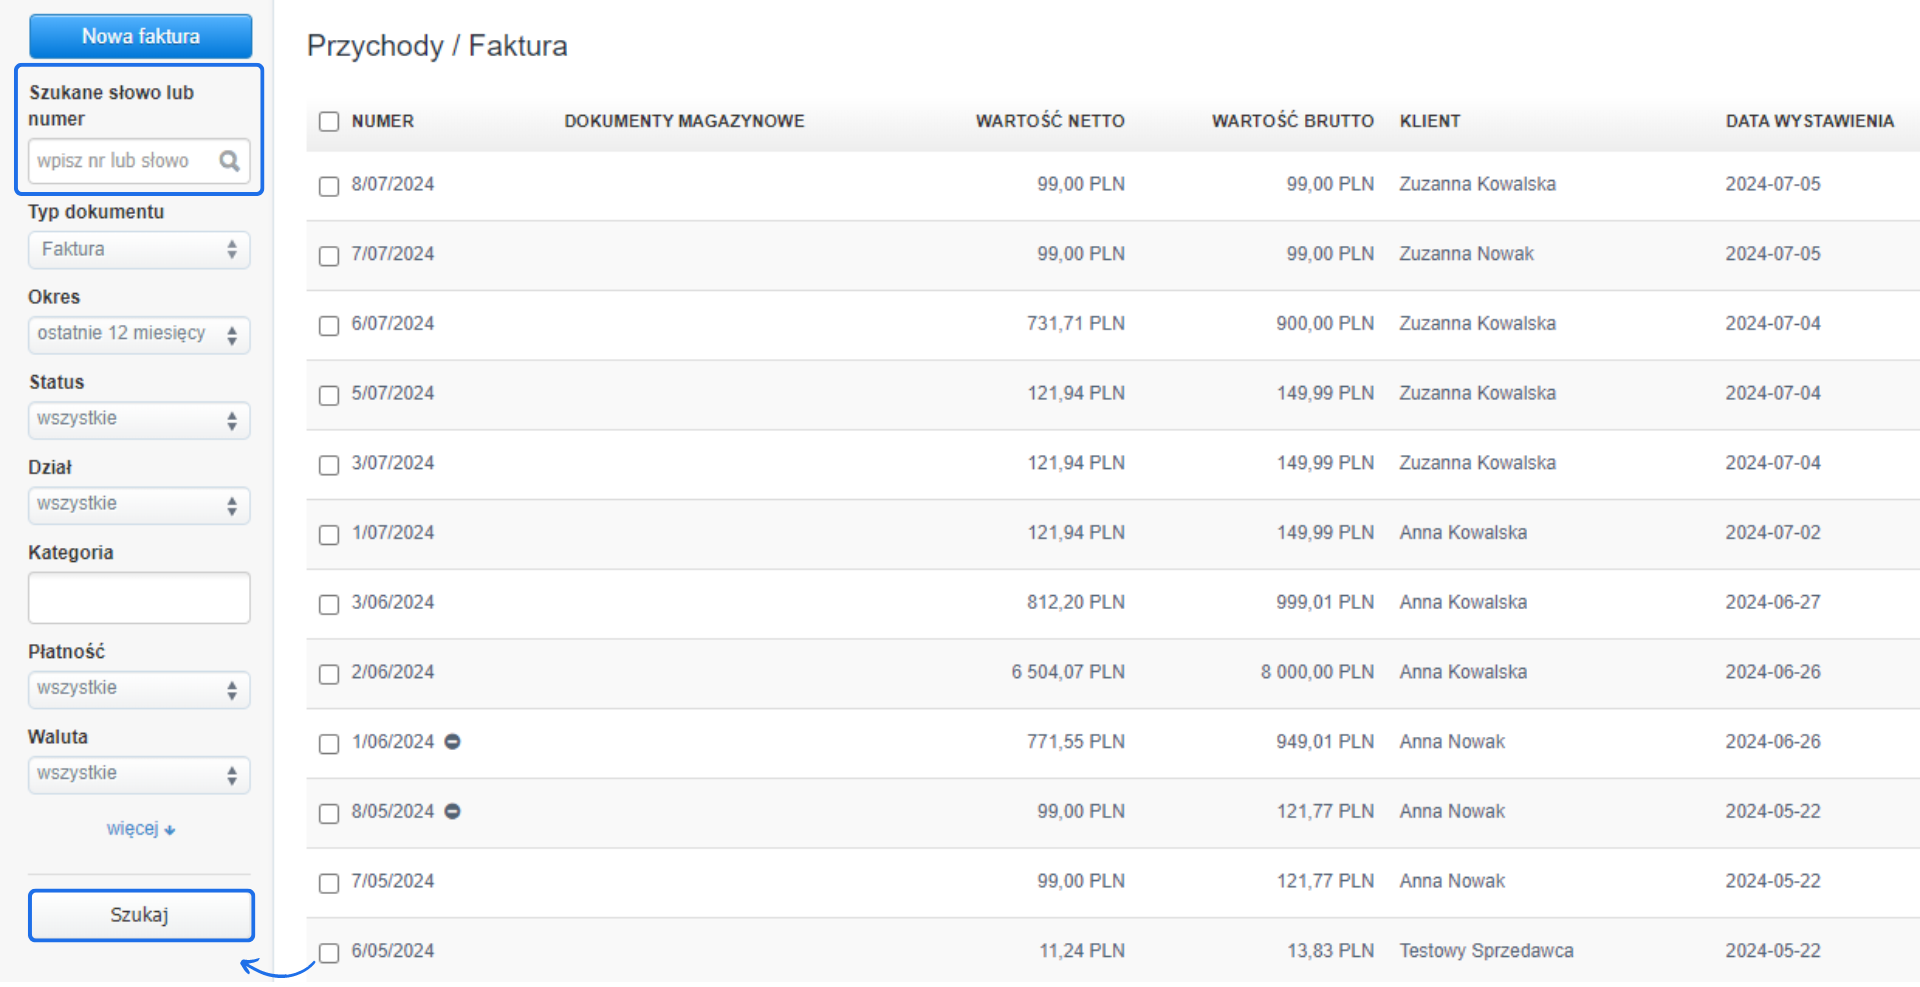This screenshot has height=987, width=1920.
Task: Tick checkbox for invoice 2/06/2024
Action: point(329,675)
